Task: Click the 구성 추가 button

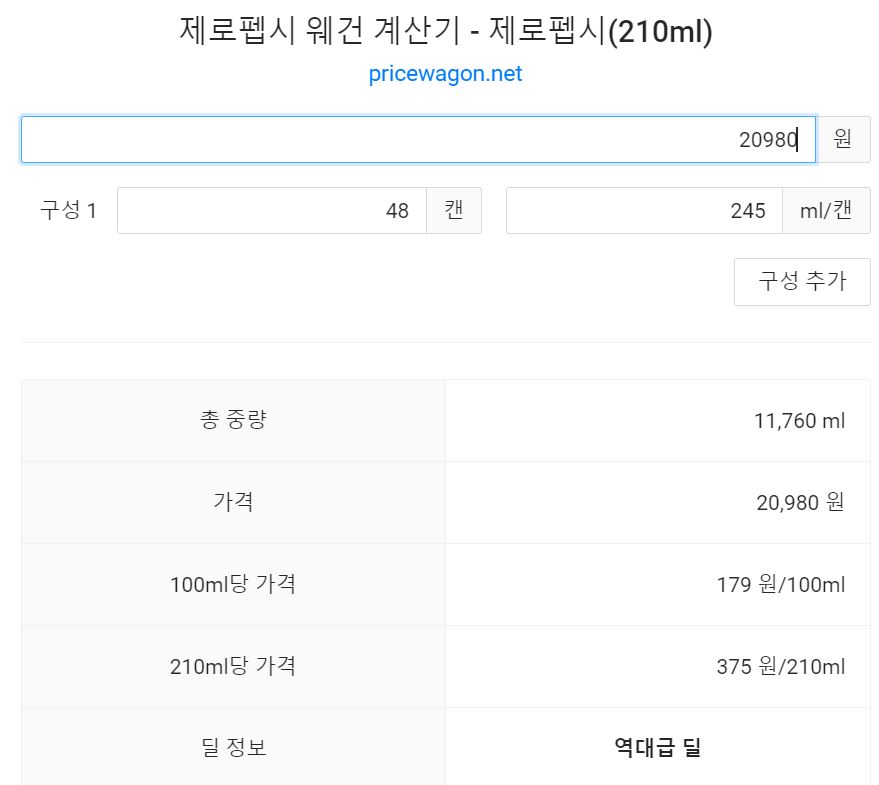Action: pyautogui.click(x=801, y=282)
